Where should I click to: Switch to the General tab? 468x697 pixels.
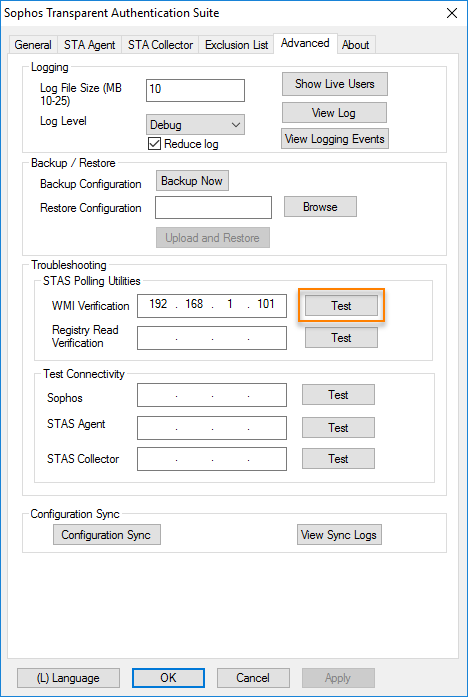pos(33,45)
